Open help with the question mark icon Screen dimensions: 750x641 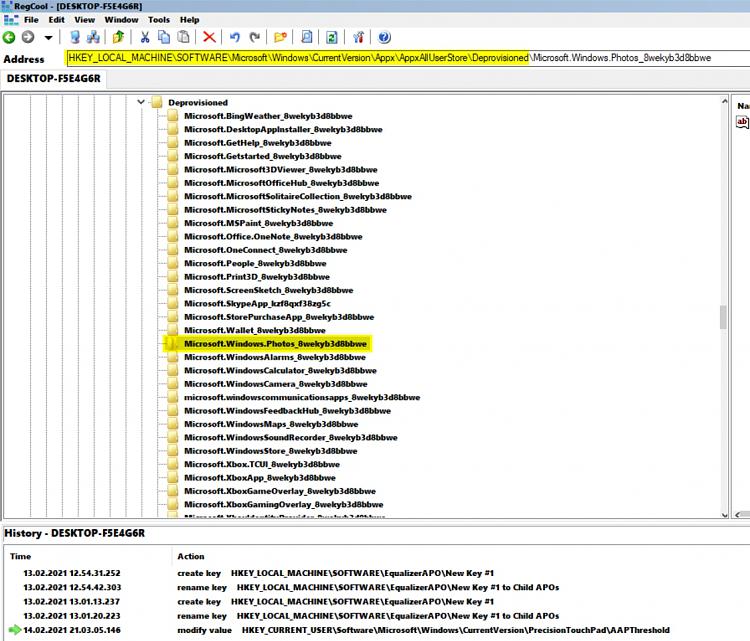pyautogui.click(x=384, y=37)
